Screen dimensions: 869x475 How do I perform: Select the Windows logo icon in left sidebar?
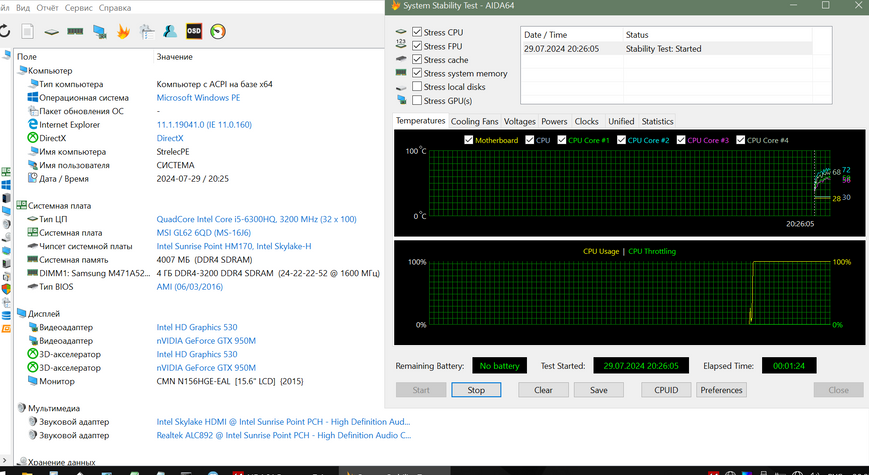point(6,185)
